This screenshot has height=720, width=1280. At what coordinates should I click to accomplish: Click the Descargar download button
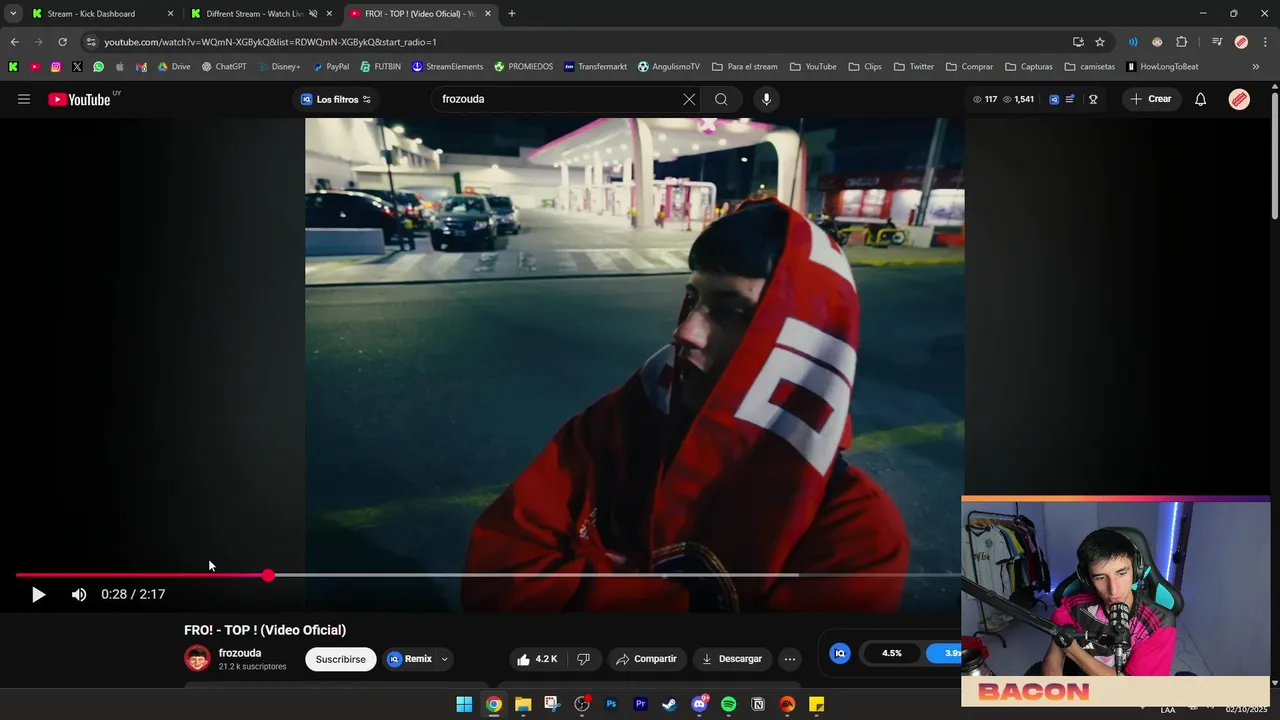click(732, 659)
